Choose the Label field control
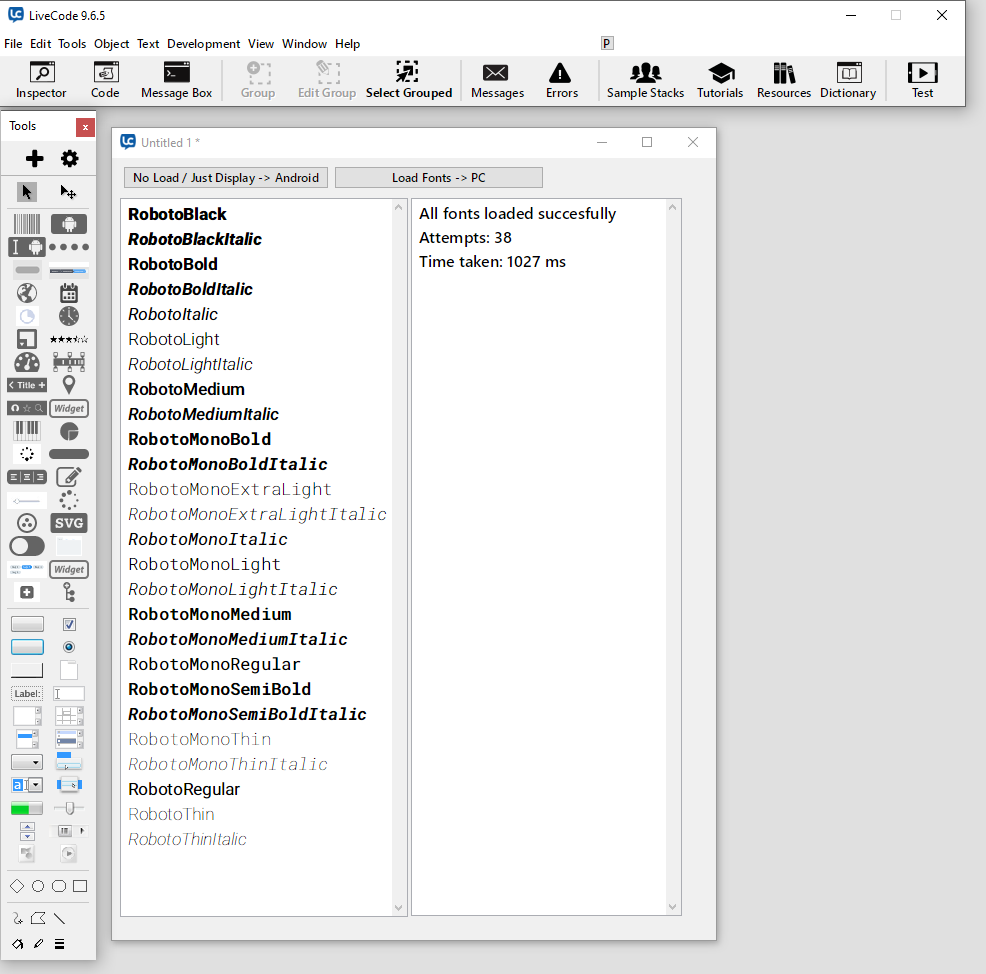The width and height of the screenshot is (986, 974). click(x=27, y=694)
